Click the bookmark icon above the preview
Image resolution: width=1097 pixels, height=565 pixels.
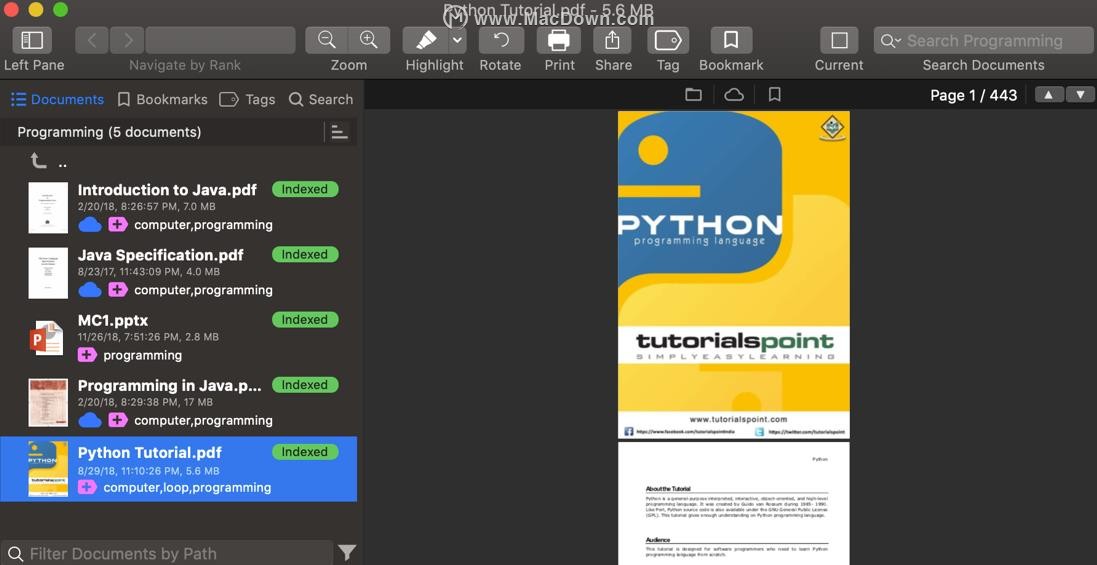pyautogui.click(x=774, y=94)
